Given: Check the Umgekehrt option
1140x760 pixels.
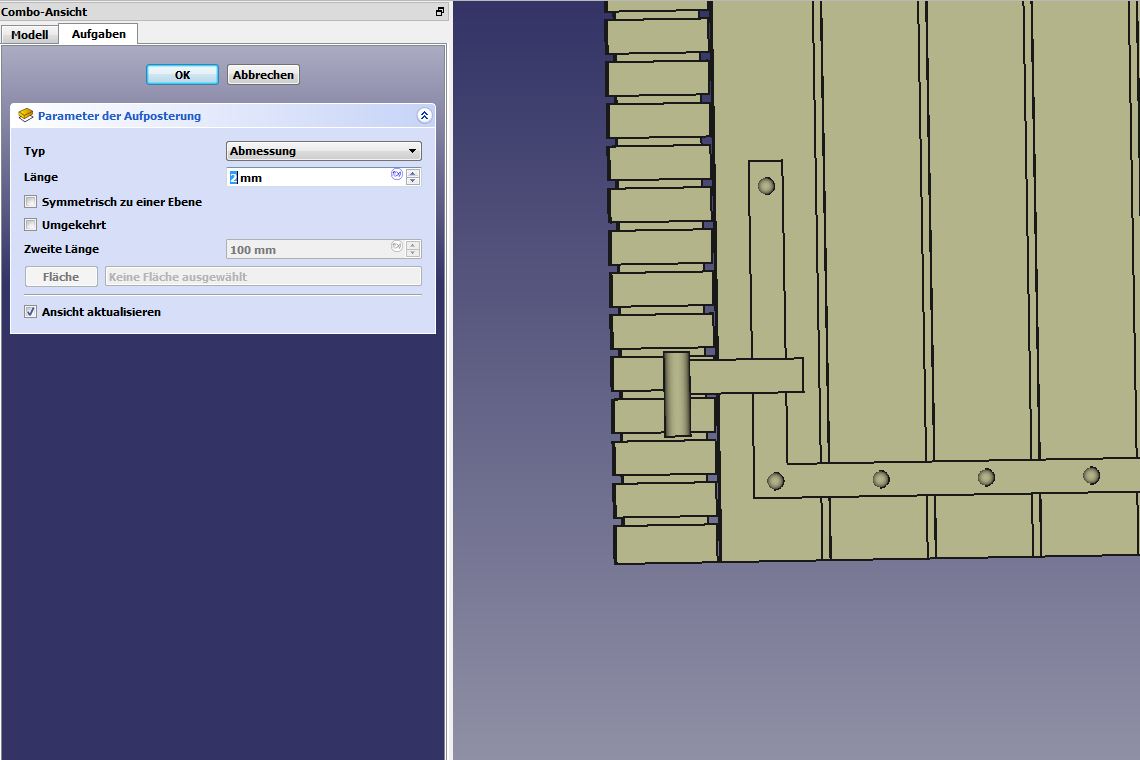Looking at the screenshot, I should (x=31, y=225).
